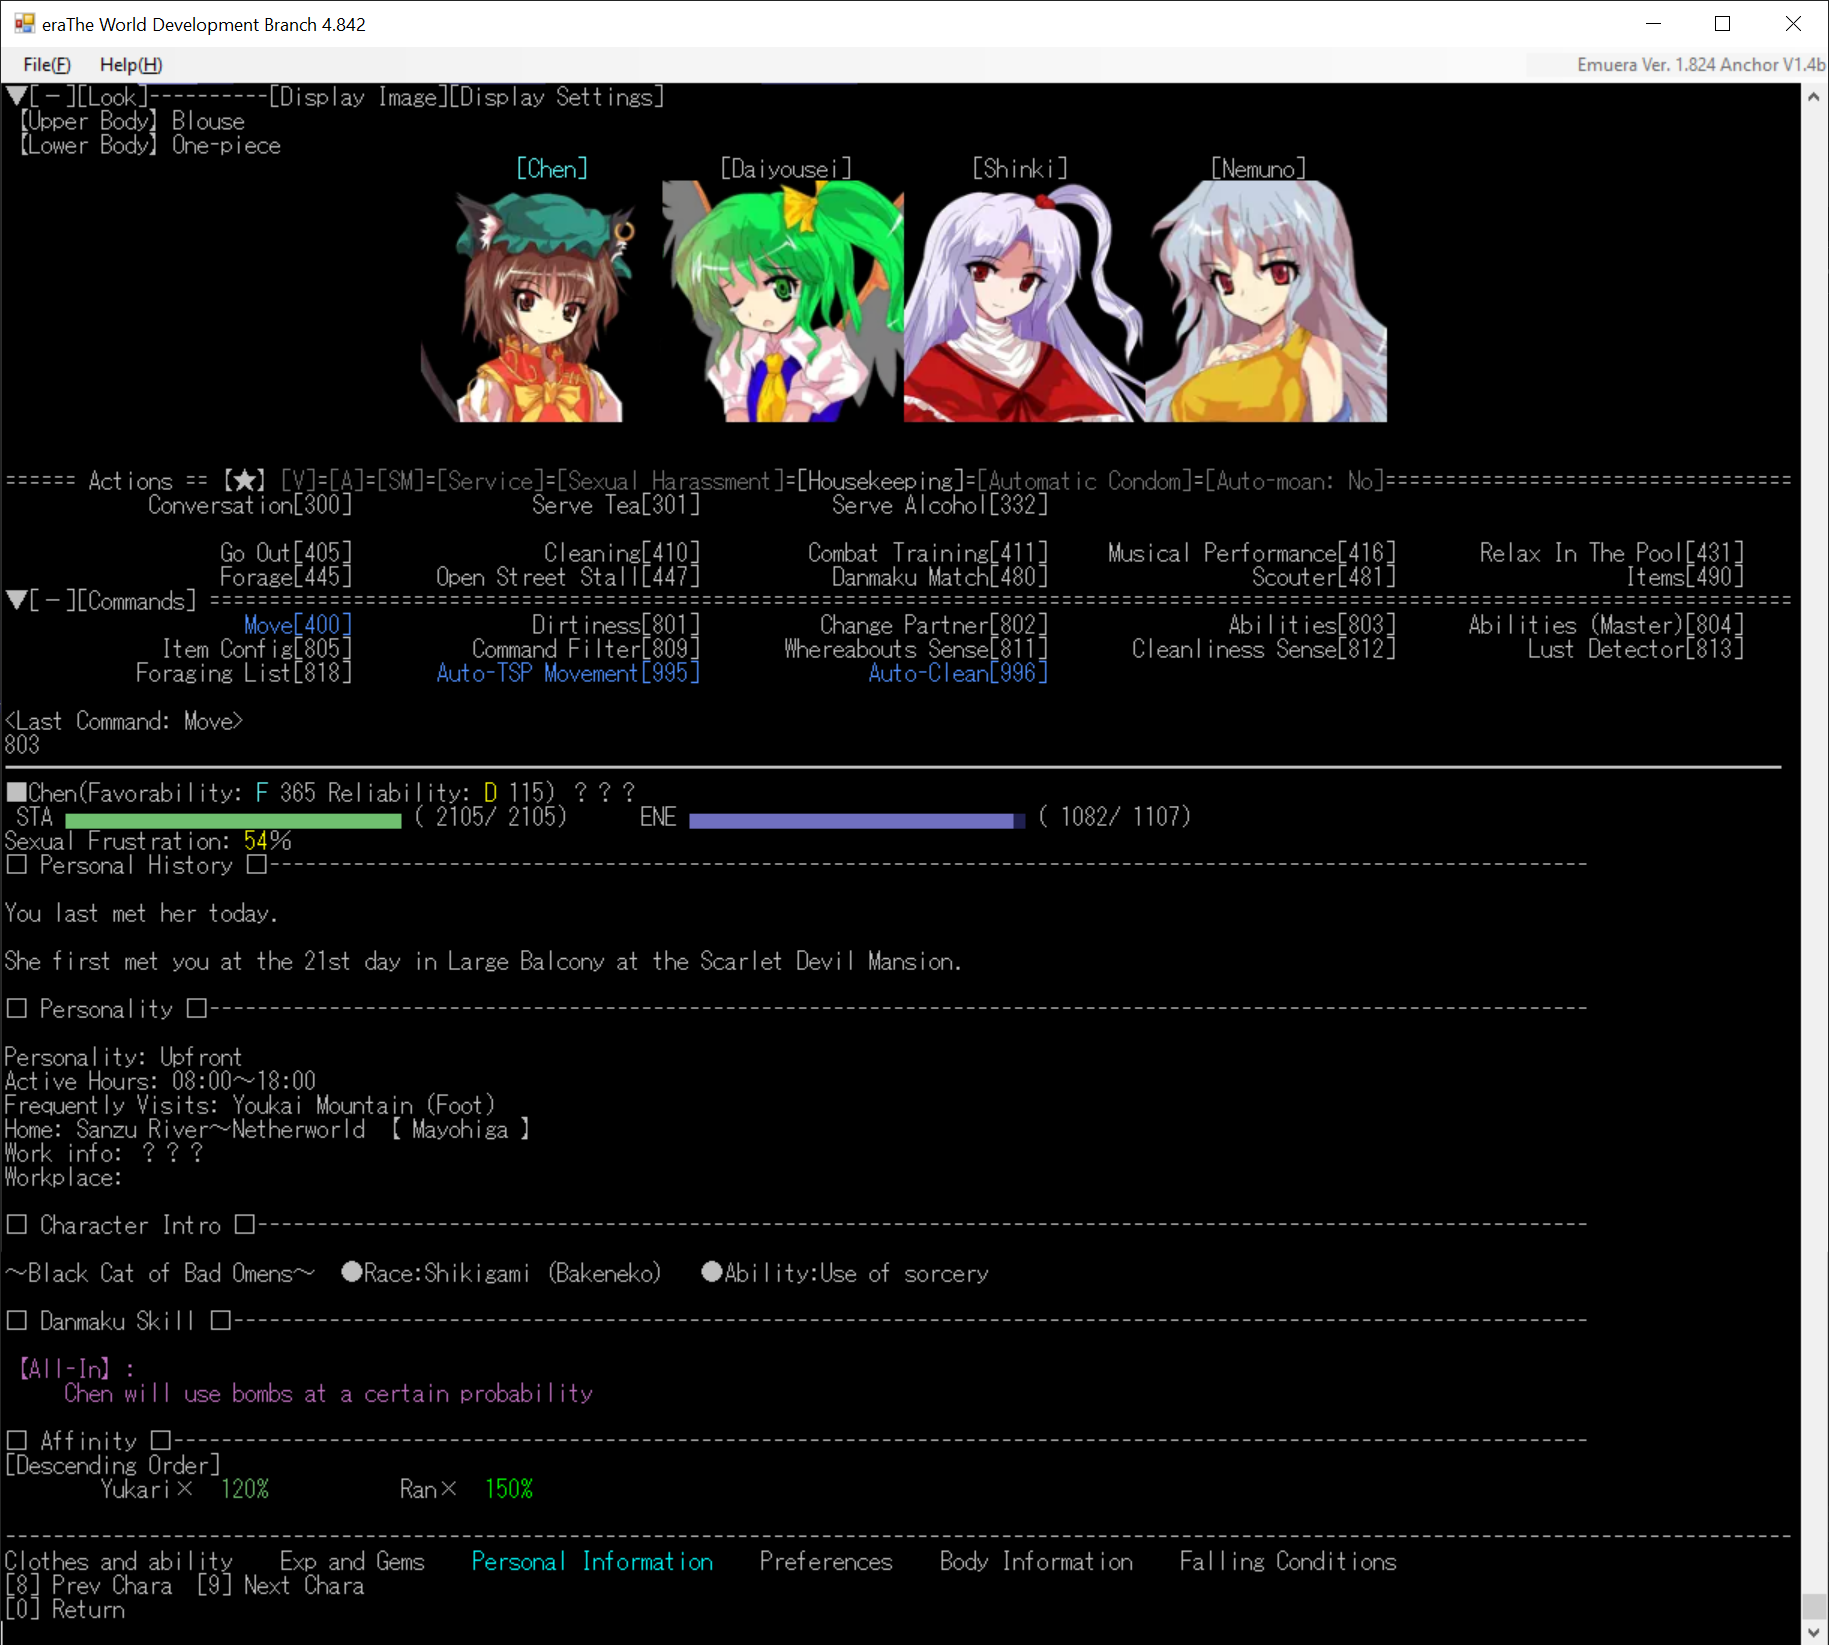The width and height of the screenshot is (1829, 1645).
Task: Open Abilities[803]
Action: [x=1312, y=625]
